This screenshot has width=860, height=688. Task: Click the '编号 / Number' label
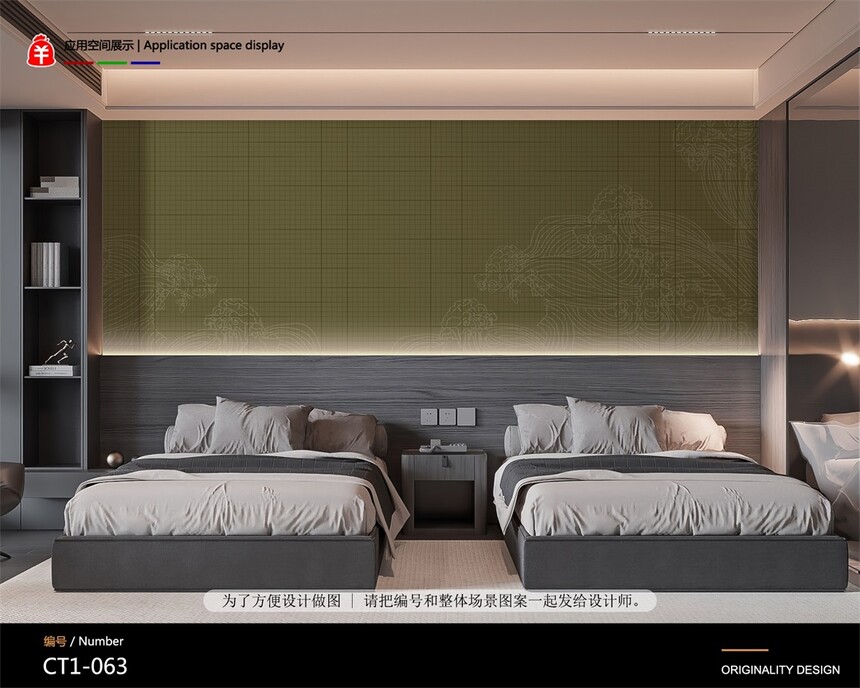(83, 641)
